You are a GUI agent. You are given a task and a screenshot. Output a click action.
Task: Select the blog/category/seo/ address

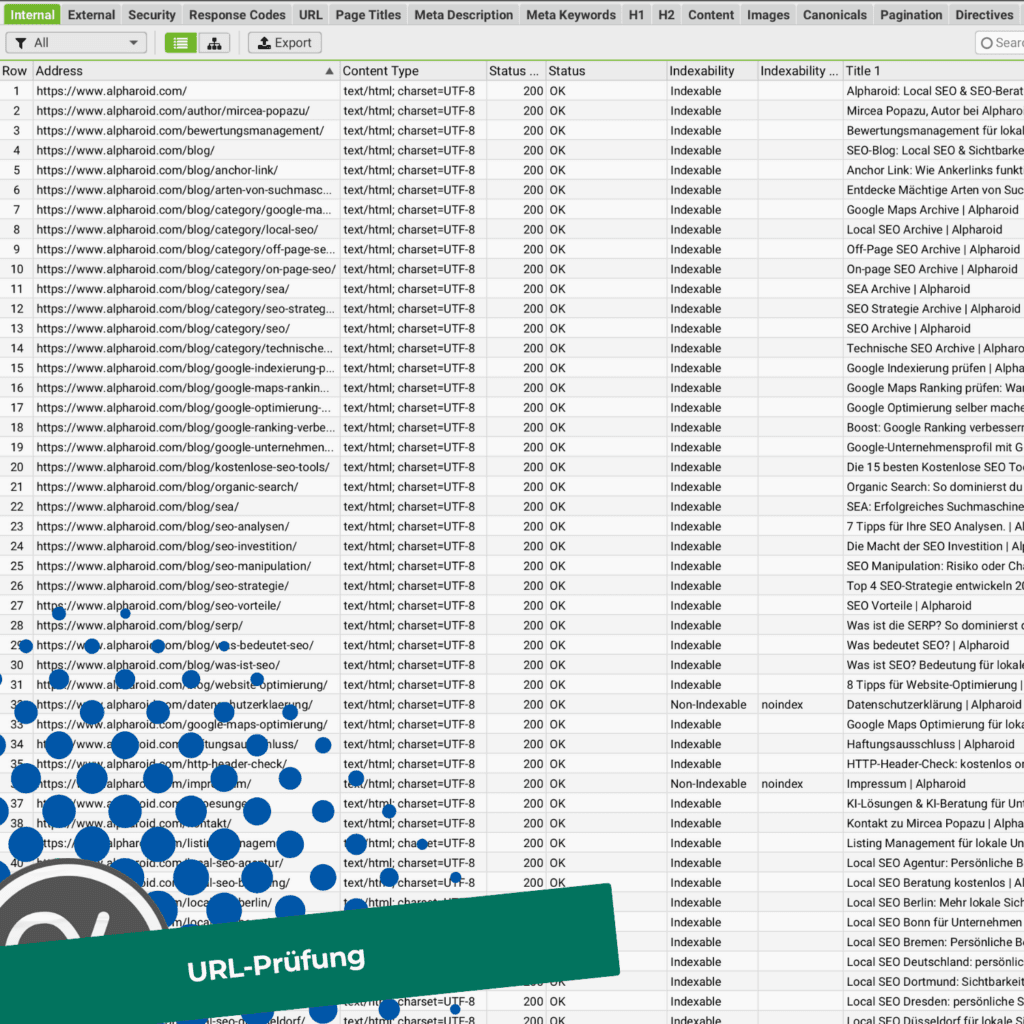point(163,328)
